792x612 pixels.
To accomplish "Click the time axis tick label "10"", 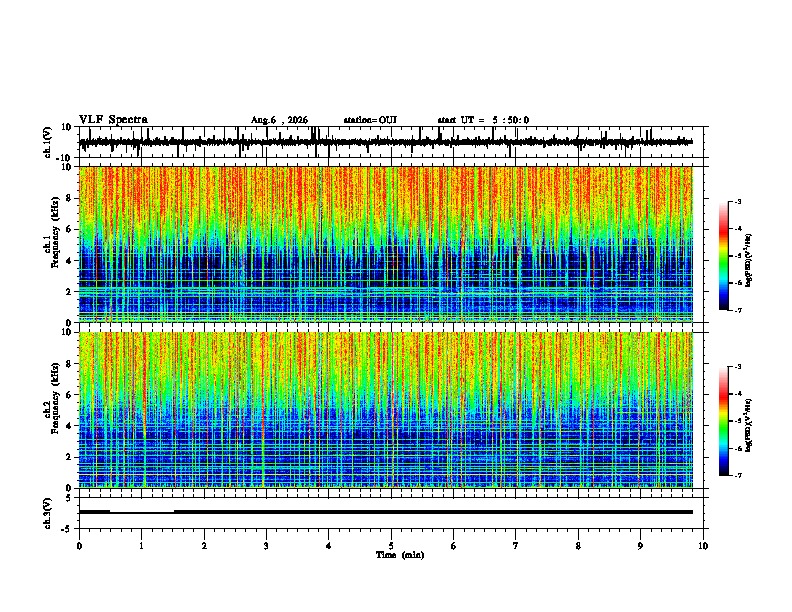I will coord(703,546).
